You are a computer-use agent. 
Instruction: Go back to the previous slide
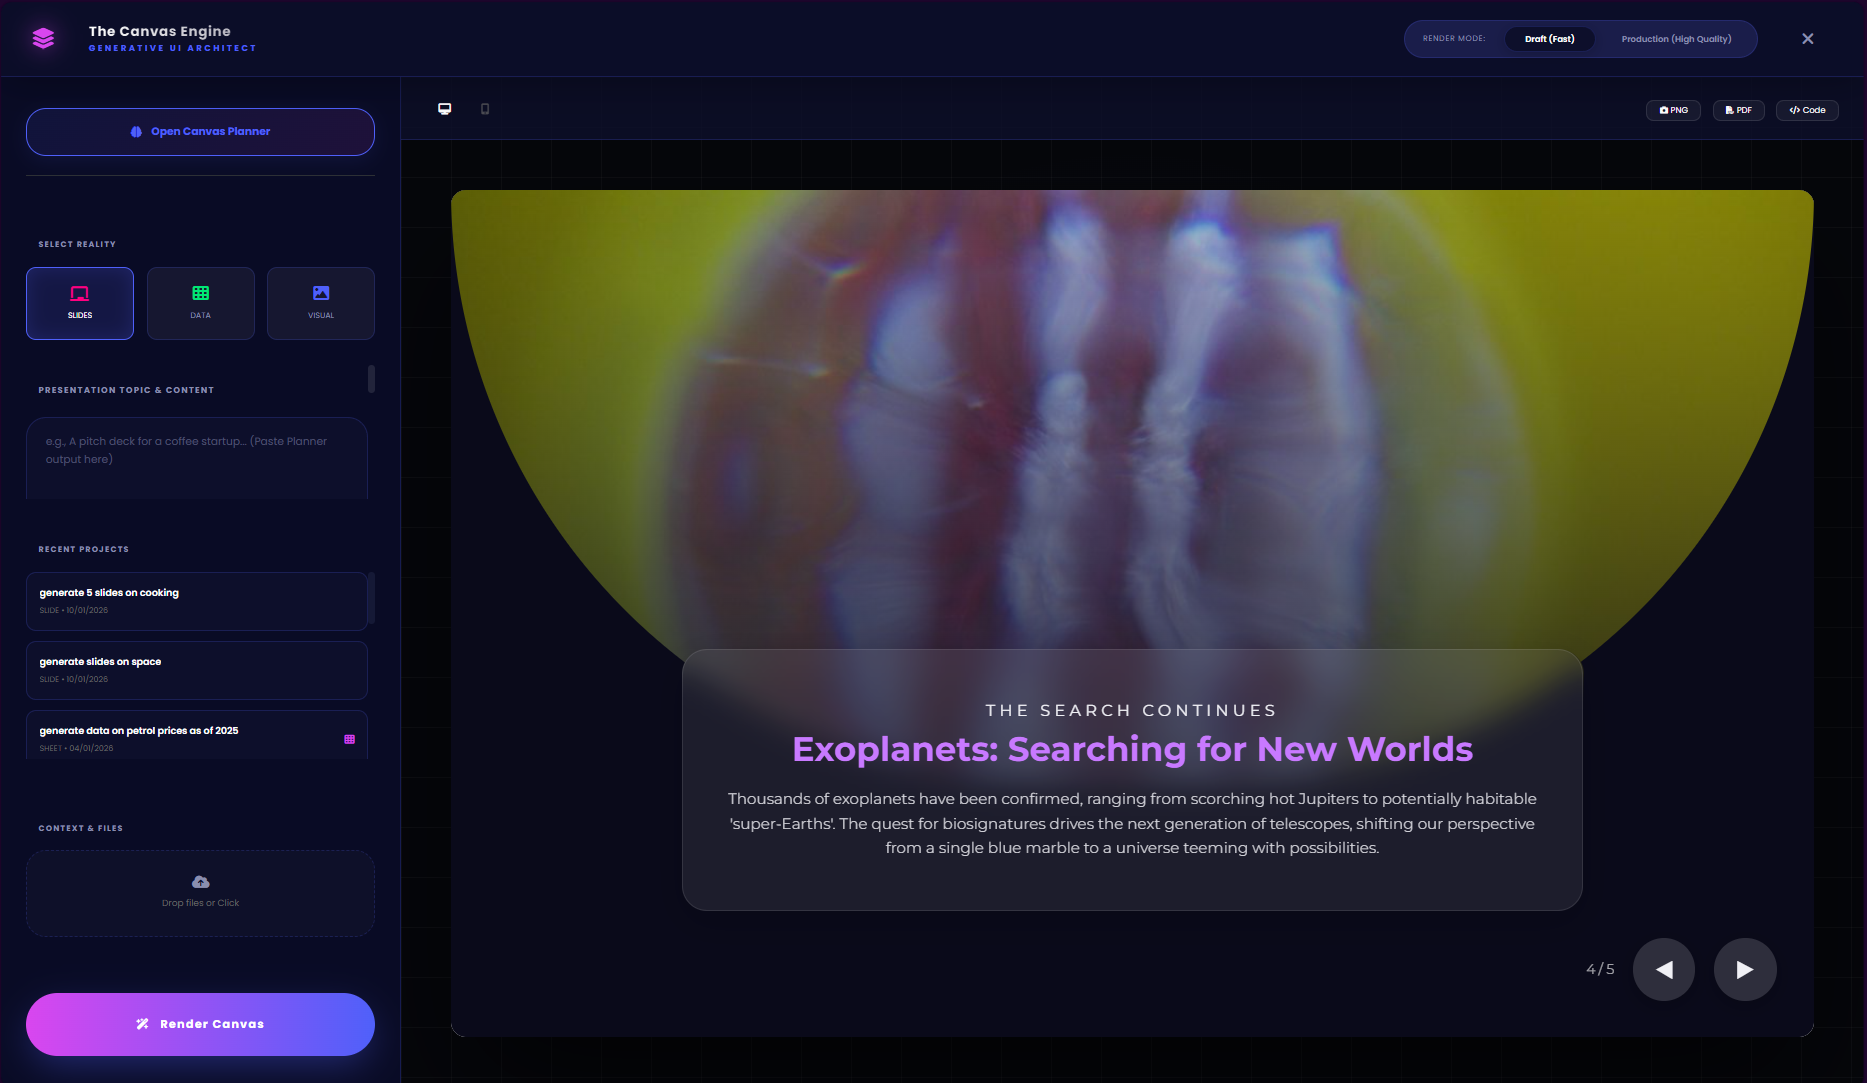point(1664,969)
